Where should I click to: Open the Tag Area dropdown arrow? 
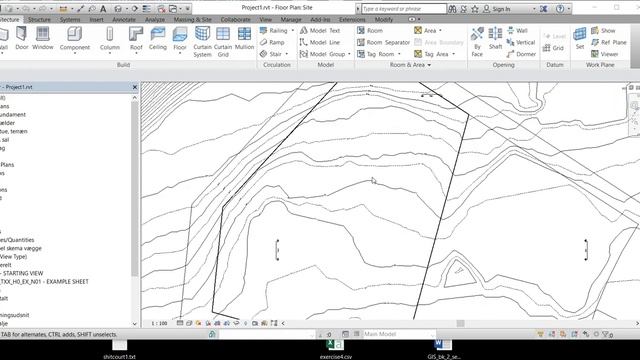click(453, 54)
